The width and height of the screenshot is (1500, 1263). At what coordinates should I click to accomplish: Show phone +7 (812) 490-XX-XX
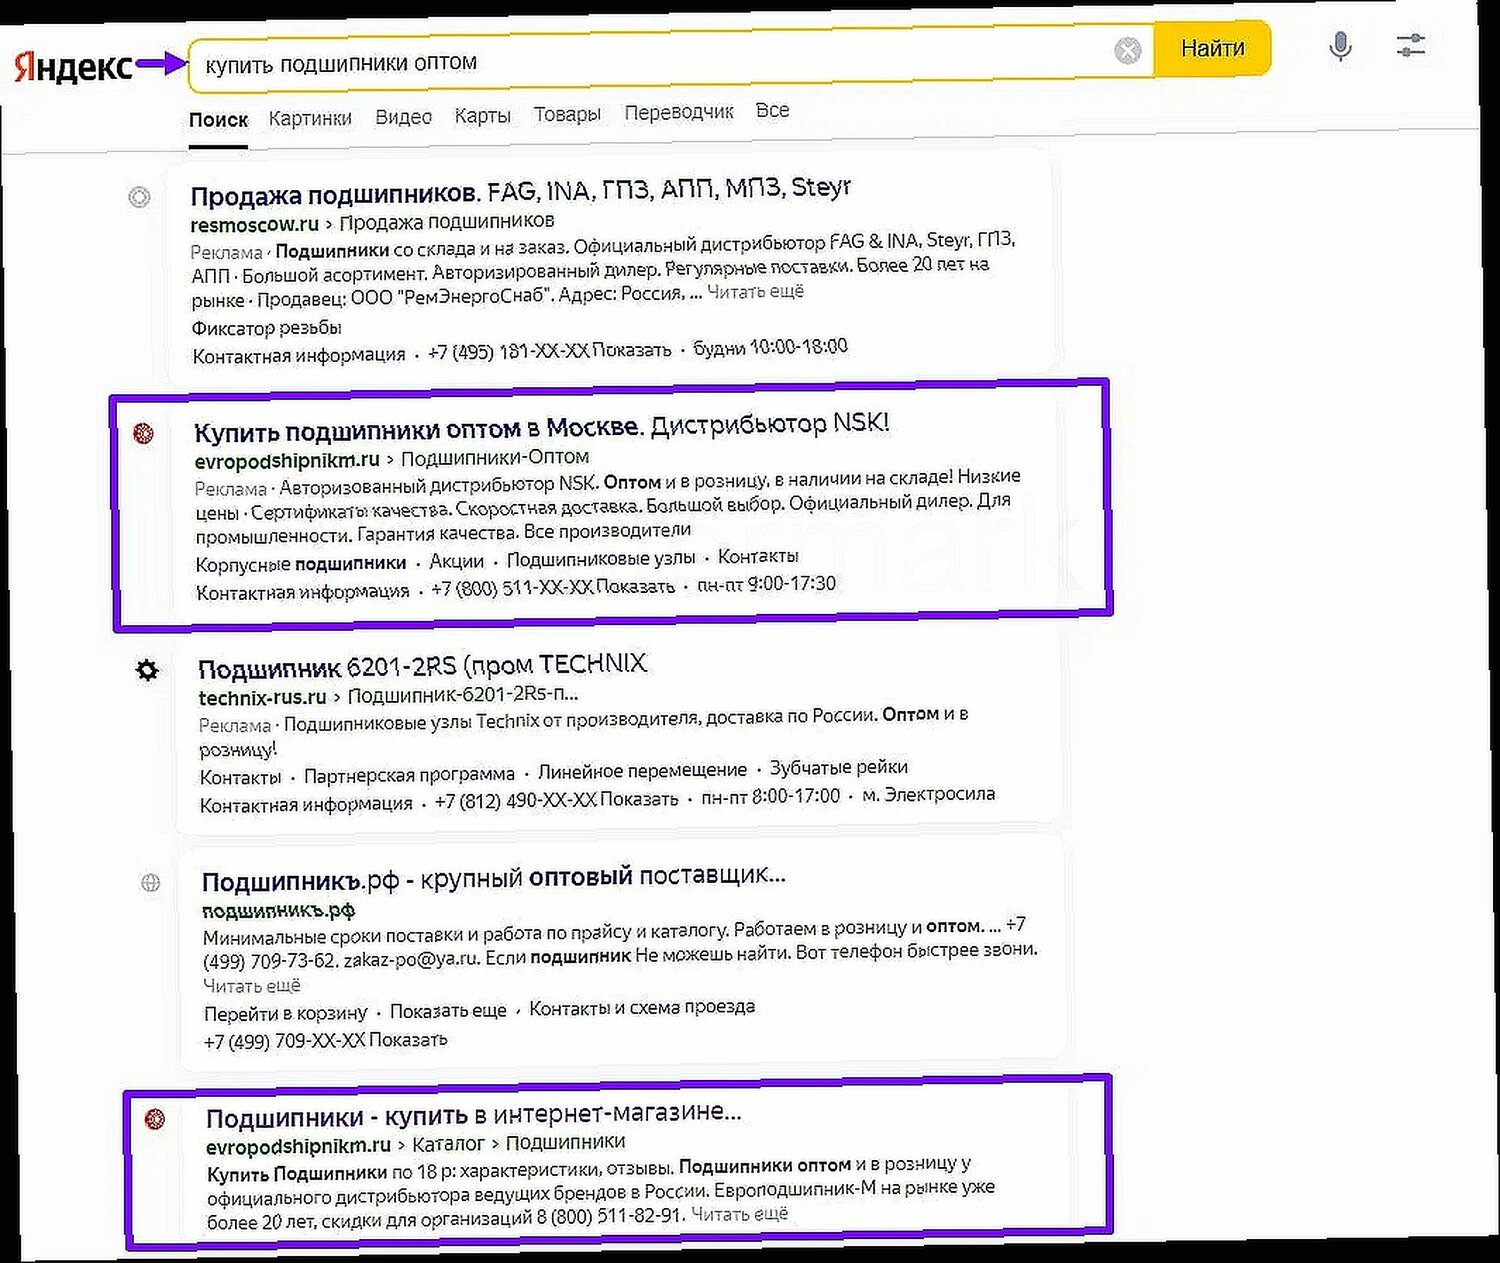[556, 800]
